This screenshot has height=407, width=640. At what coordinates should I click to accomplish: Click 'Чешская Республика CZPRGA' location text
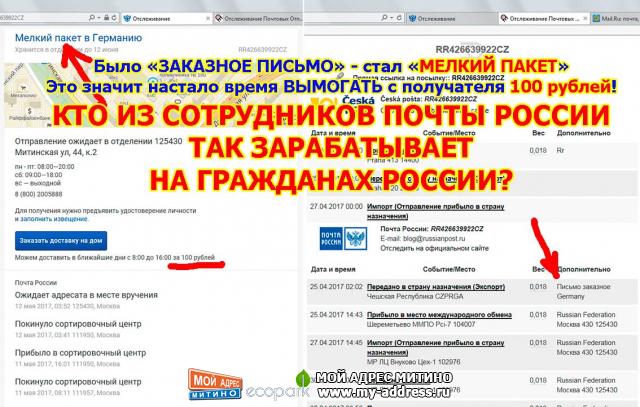point(415,296)
